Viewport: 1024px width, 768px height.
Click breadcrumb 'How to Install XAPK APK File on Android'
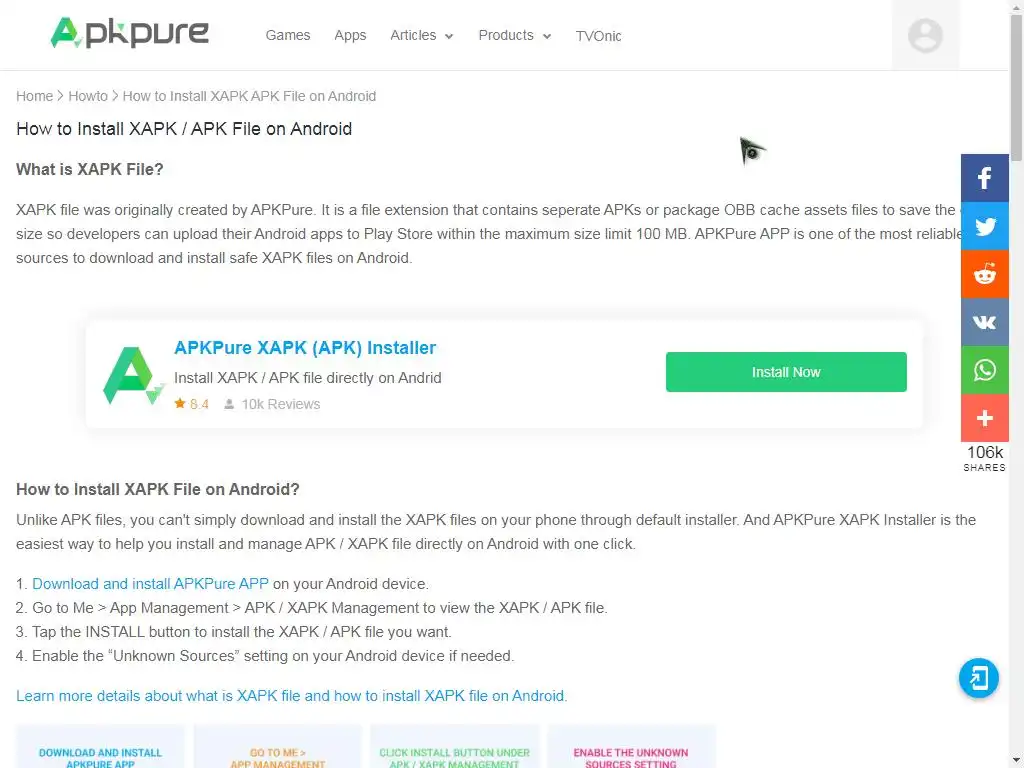(x=249, y=96)
